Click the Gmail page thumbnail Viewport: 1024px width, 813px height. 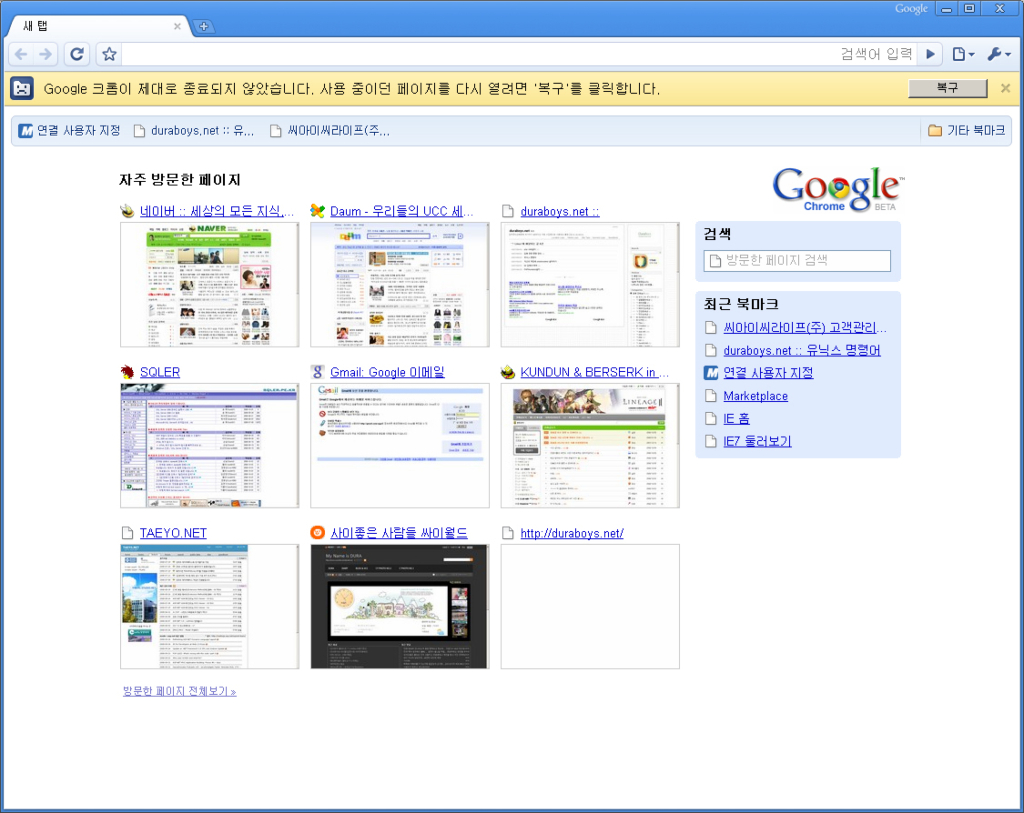400,445
